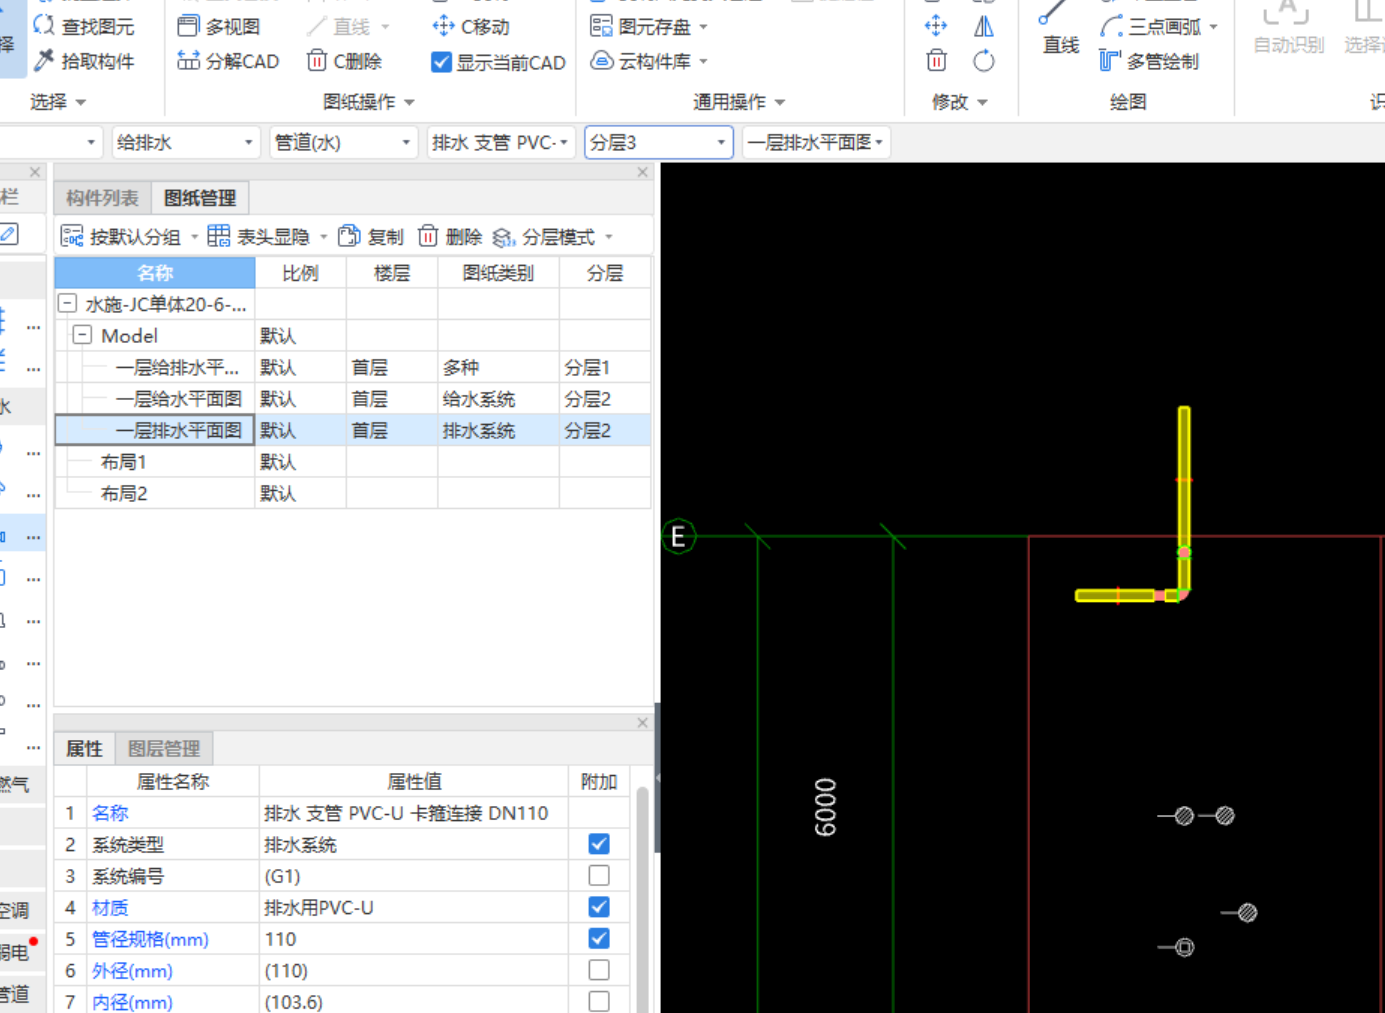This screenshot has height=1013, width=1385.
Task: Edit the 管径规格 value 110 field
Action: 413,939
